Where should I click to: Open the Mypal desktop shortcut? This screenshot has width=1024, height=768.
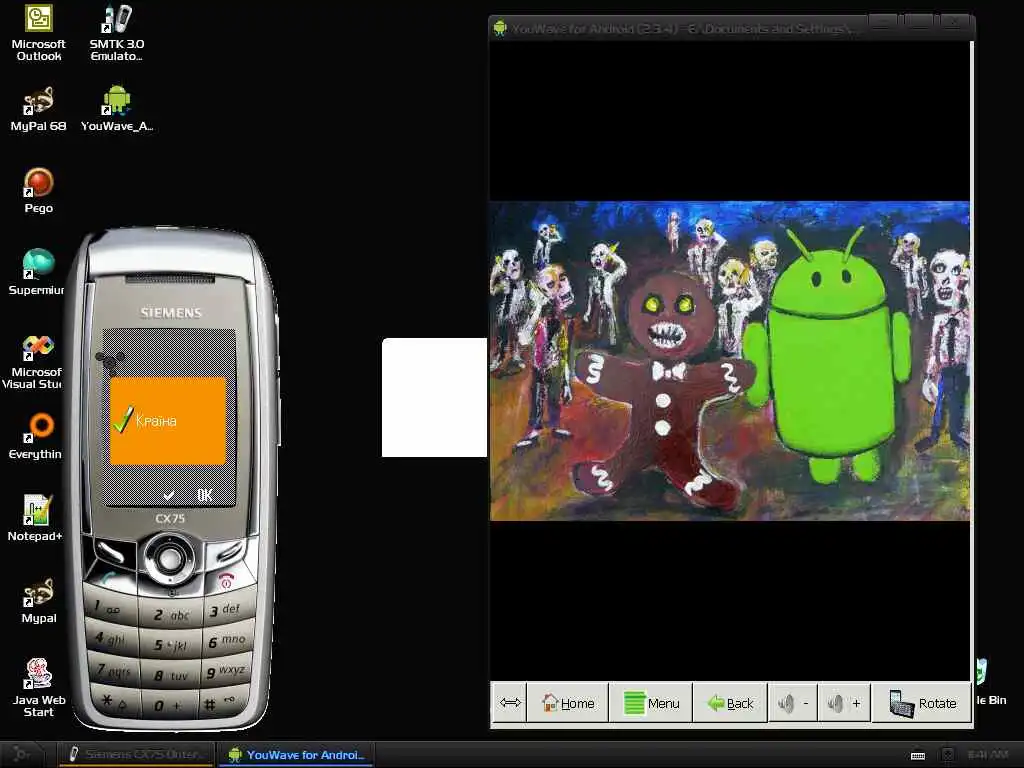(39, 600)
